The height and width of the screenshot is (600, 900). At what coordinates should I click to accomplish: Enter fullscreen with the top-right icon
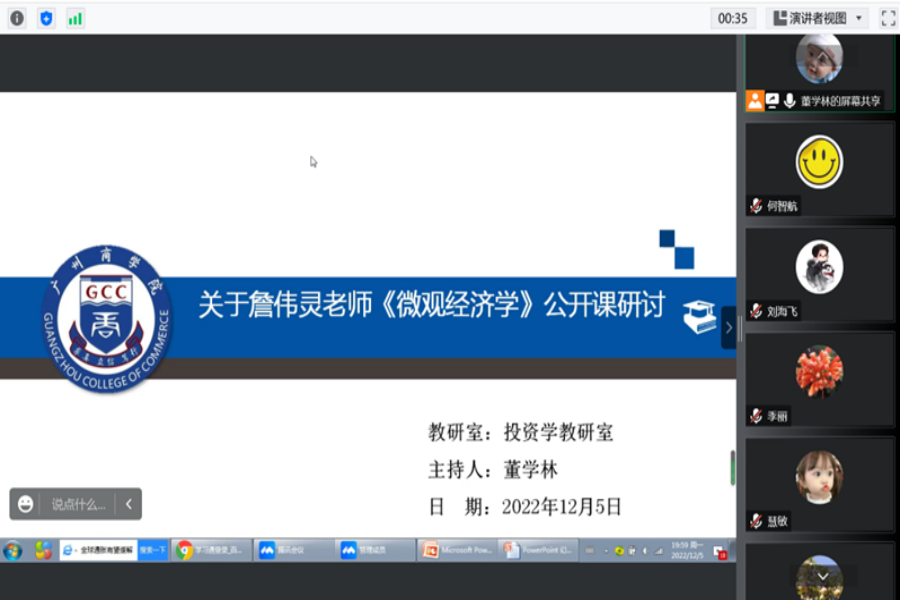click(x=887, y=16)
